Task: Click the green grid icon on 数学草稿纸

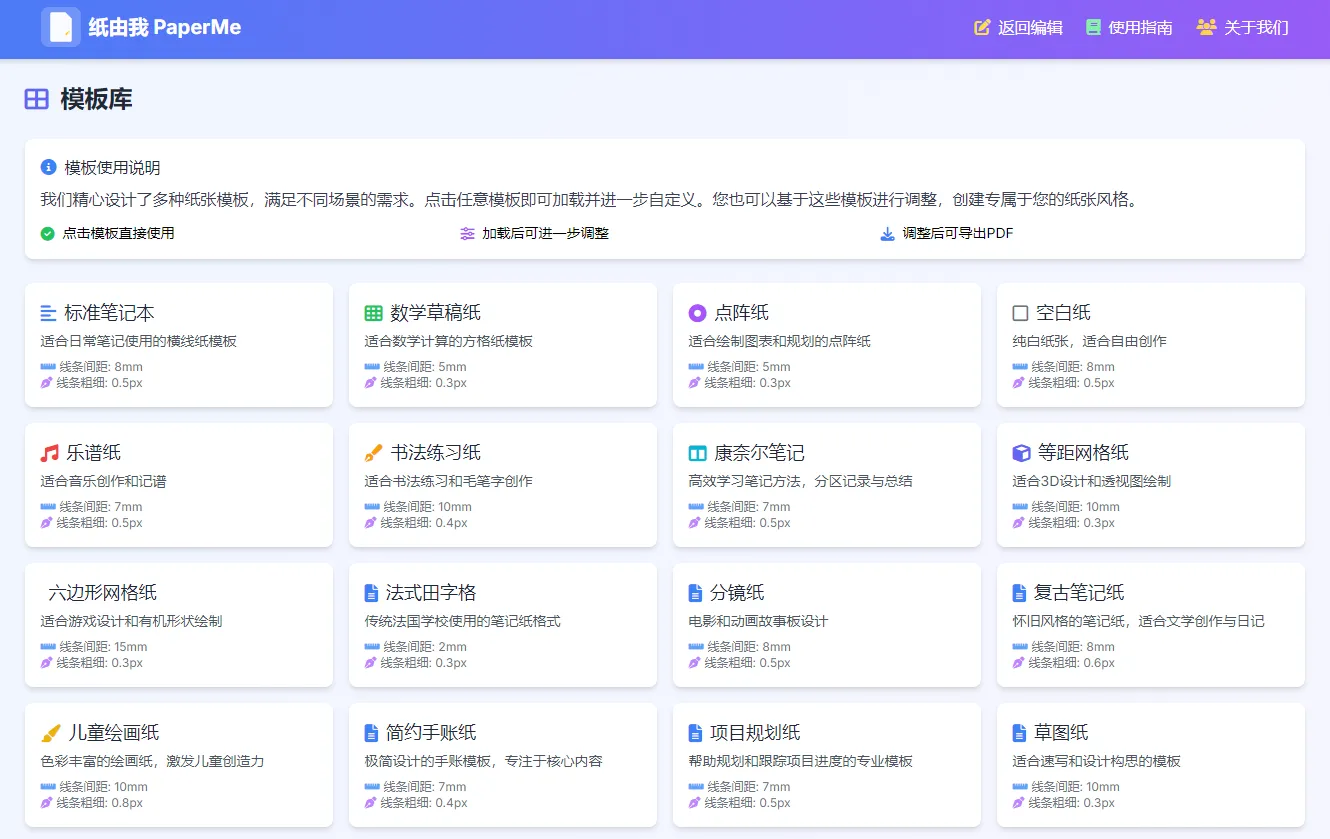Action: (374, 313)
